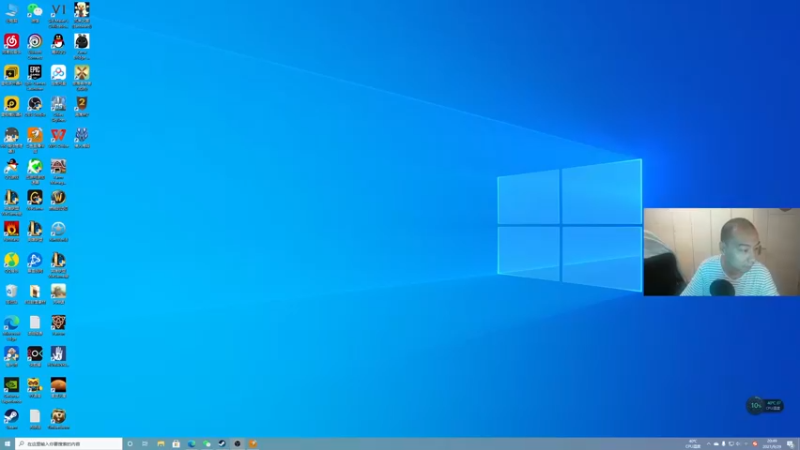The height and width of the screenshot is (450, 800).
Task: Open the notification action center icon
Action: [790, 444]
